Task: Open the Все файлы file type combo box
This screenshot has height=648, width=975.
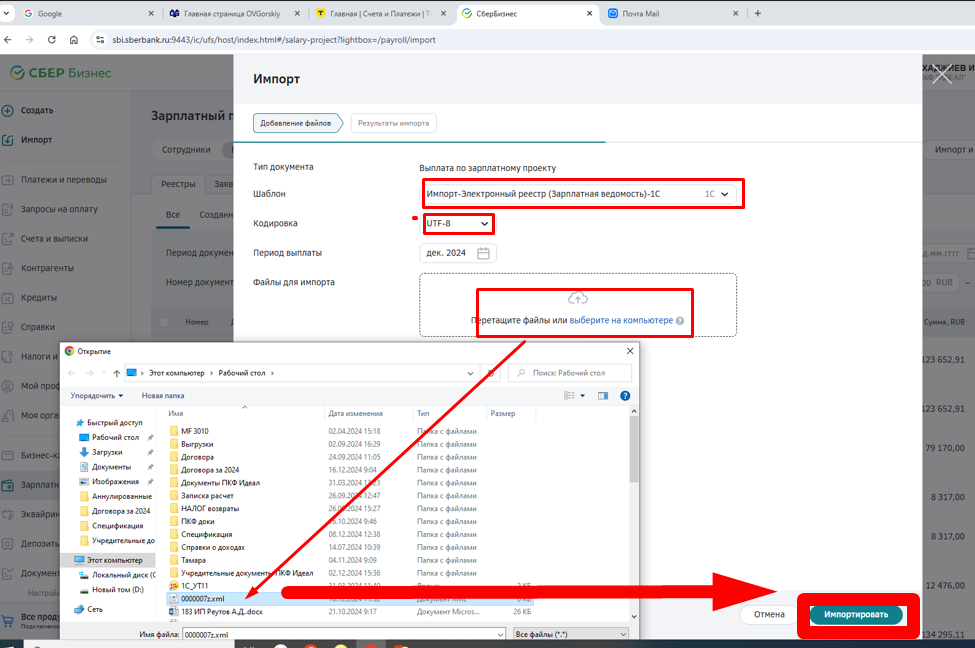Action: (x=571, y=634)
